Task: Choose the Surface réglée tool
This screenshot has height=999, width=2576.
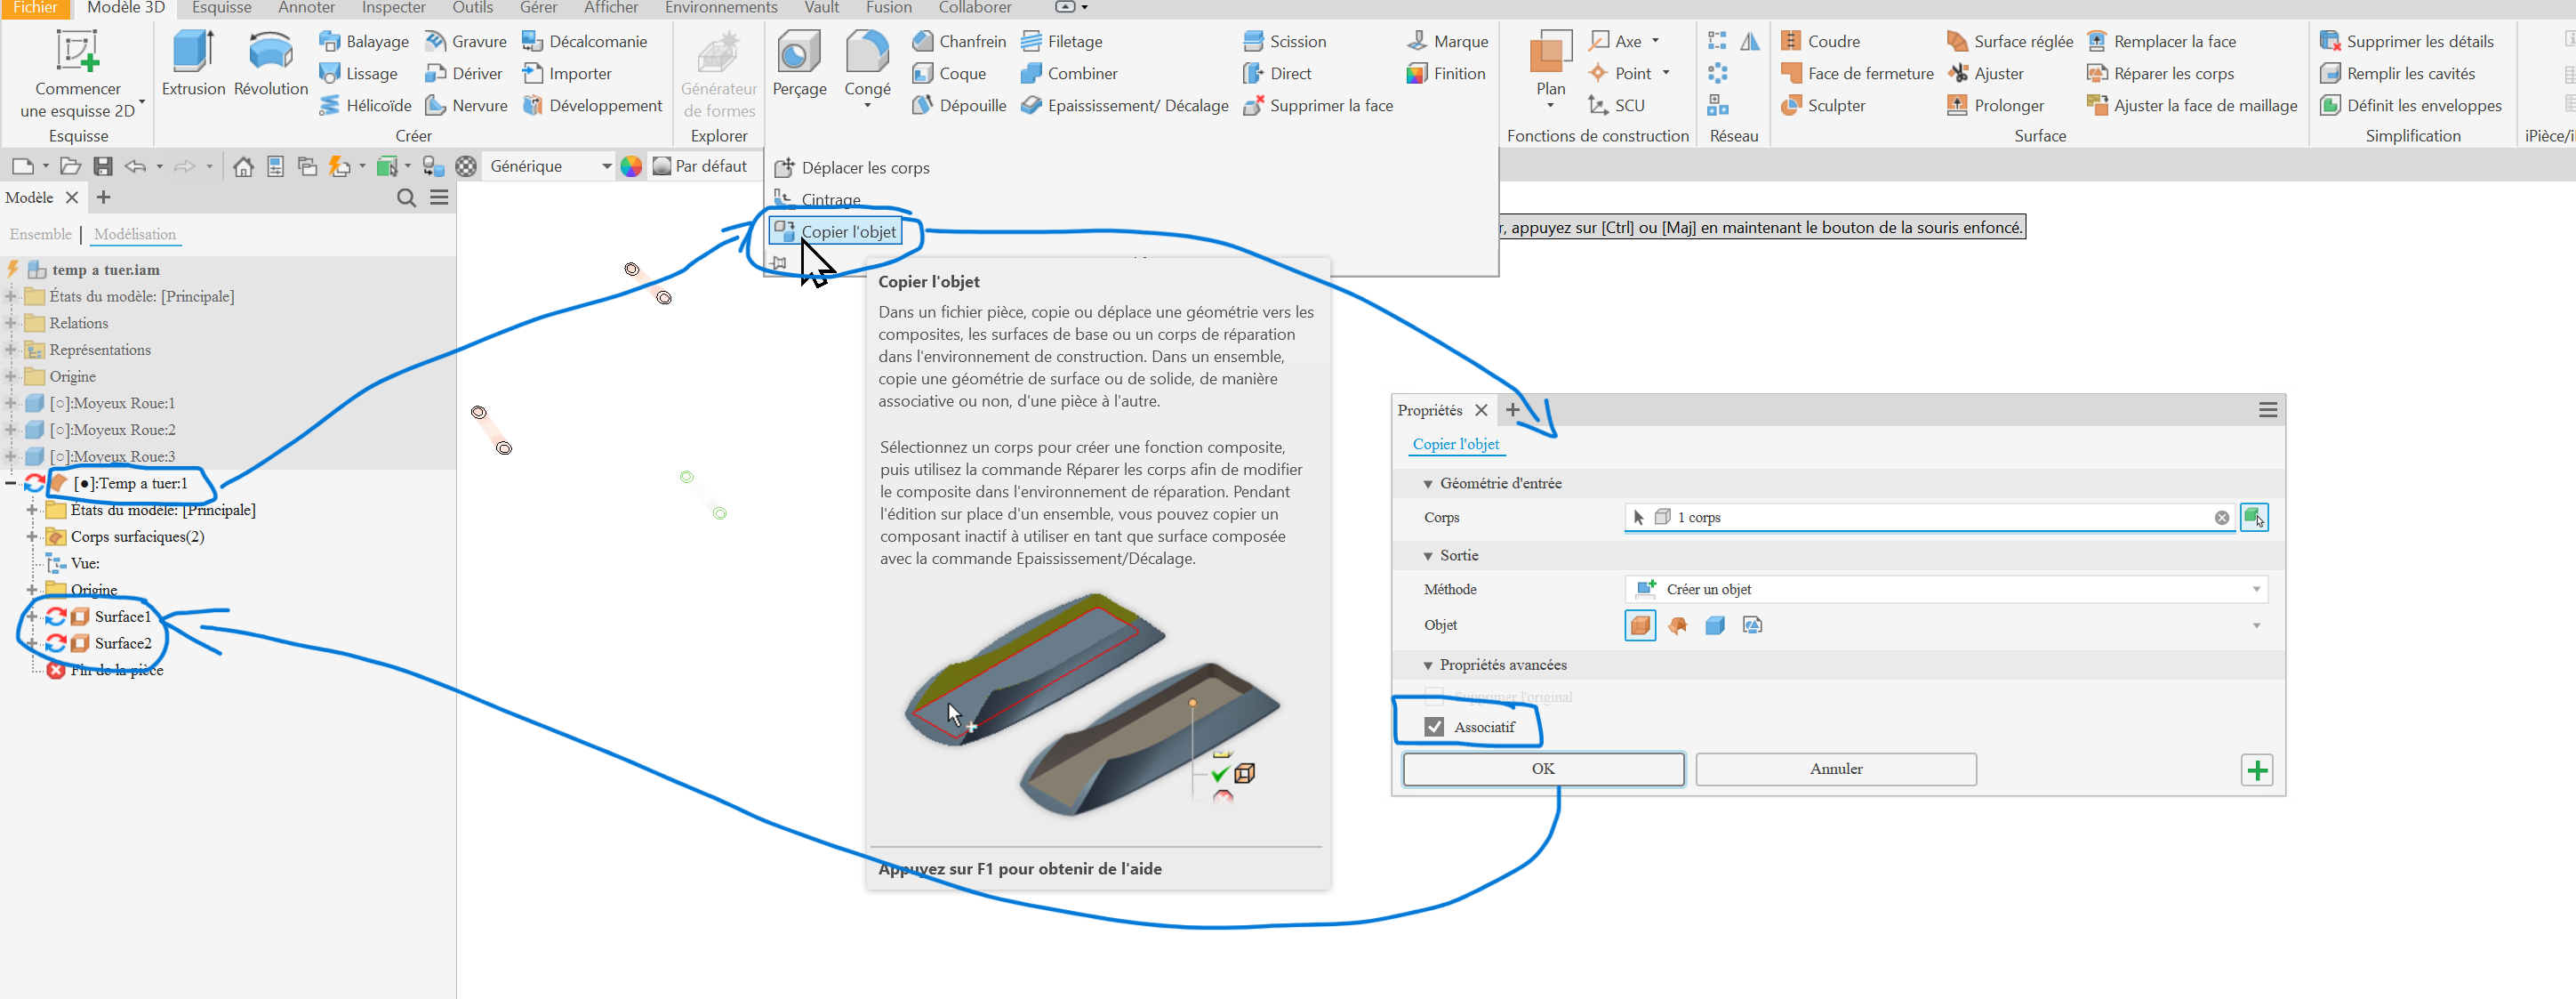Action: click(2009, 41)
